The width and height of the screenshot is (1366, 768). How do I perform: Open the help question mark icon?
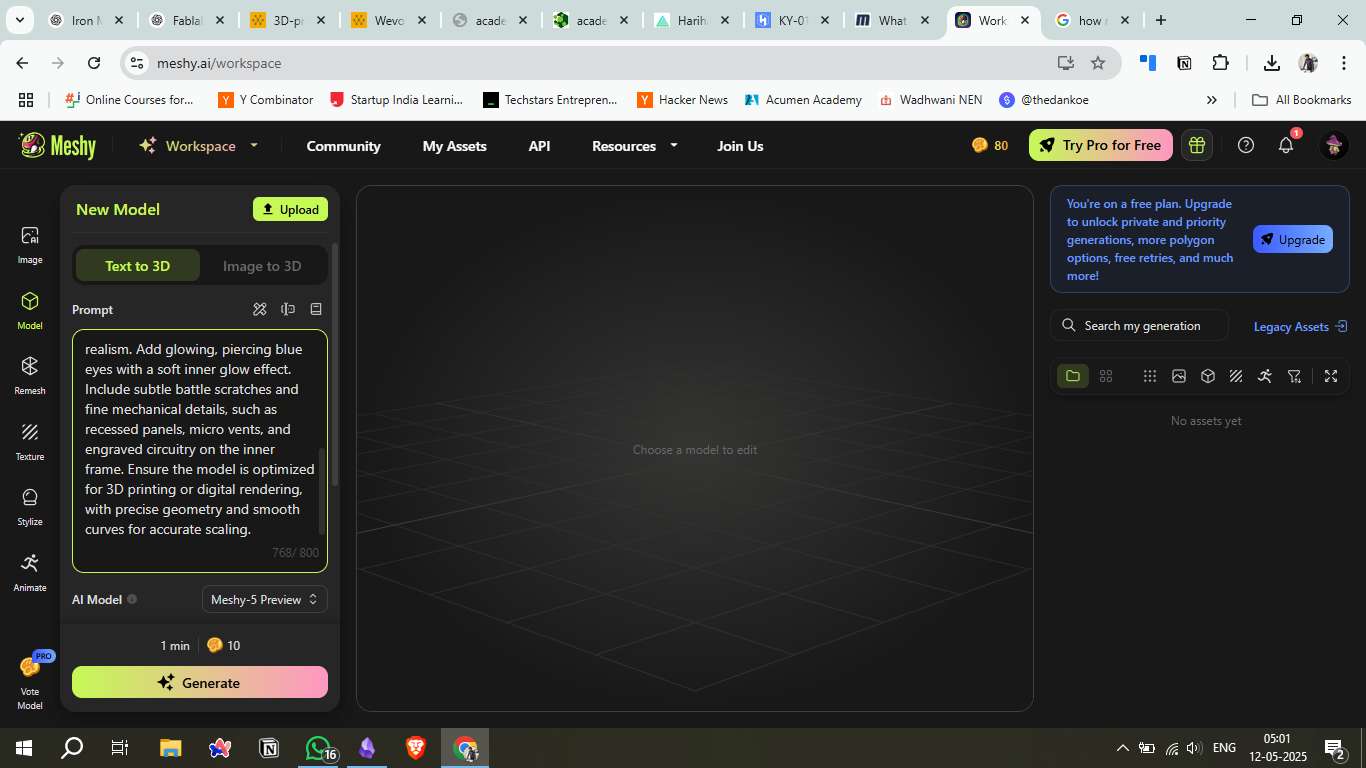[1246, 145]
